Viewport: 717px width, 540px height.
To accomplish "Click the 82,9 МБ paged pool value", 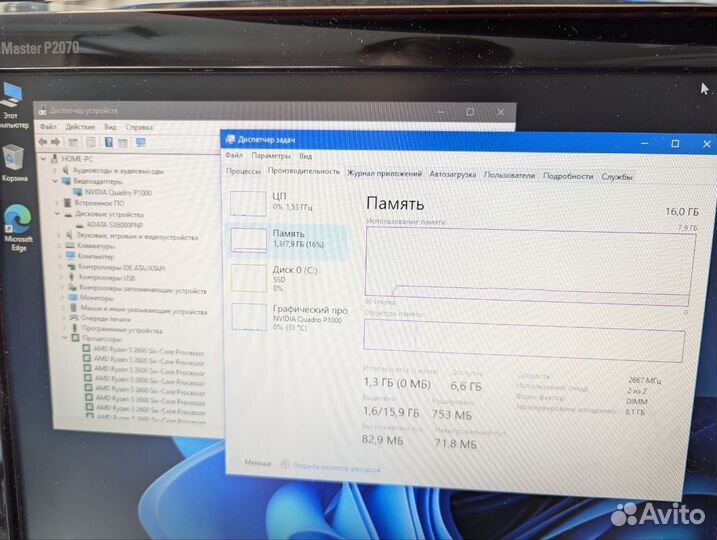I will [x=382, y=440].
